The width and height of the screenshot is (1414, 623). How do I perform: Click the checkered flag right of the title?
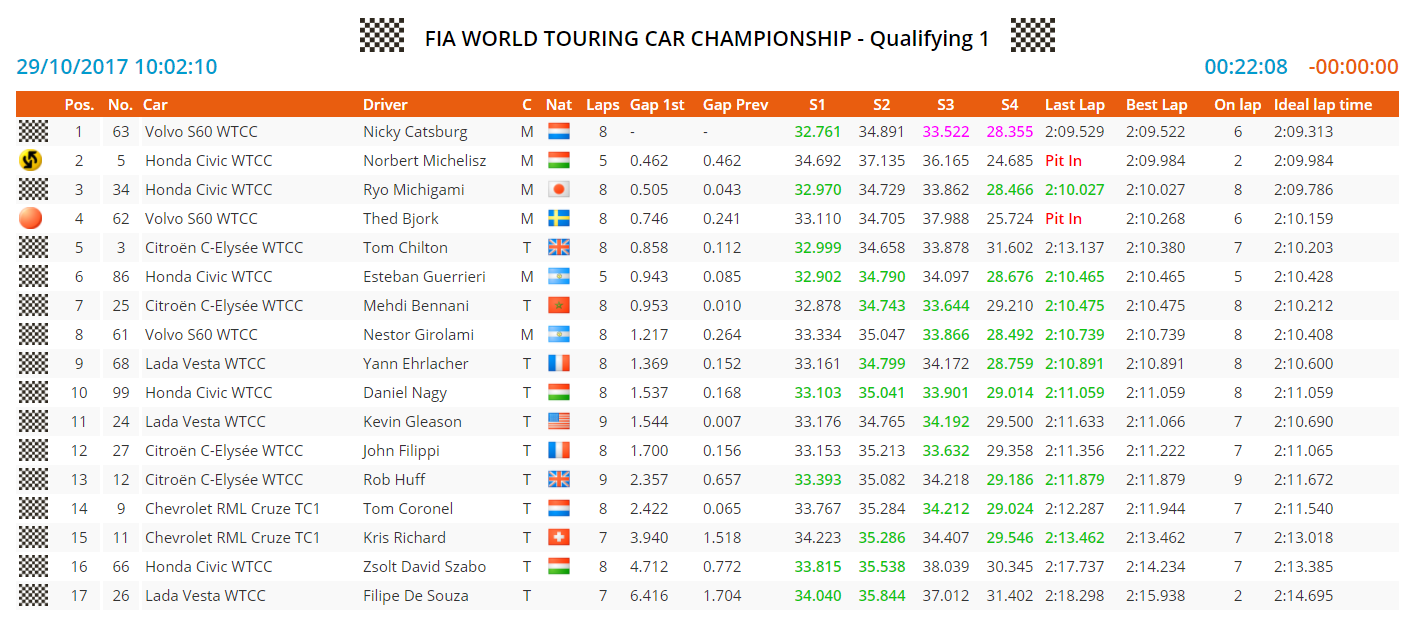(1032, 36)
